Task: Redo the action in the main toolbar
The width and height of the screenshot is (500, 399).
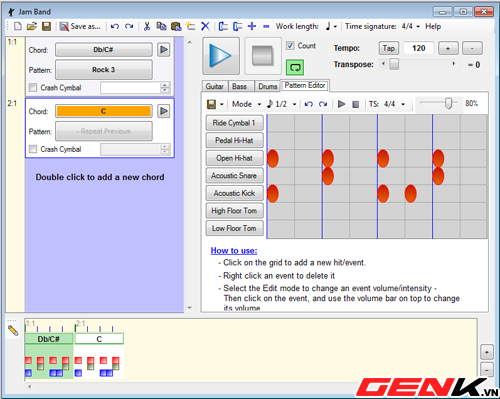Action: tap(129, 26)
